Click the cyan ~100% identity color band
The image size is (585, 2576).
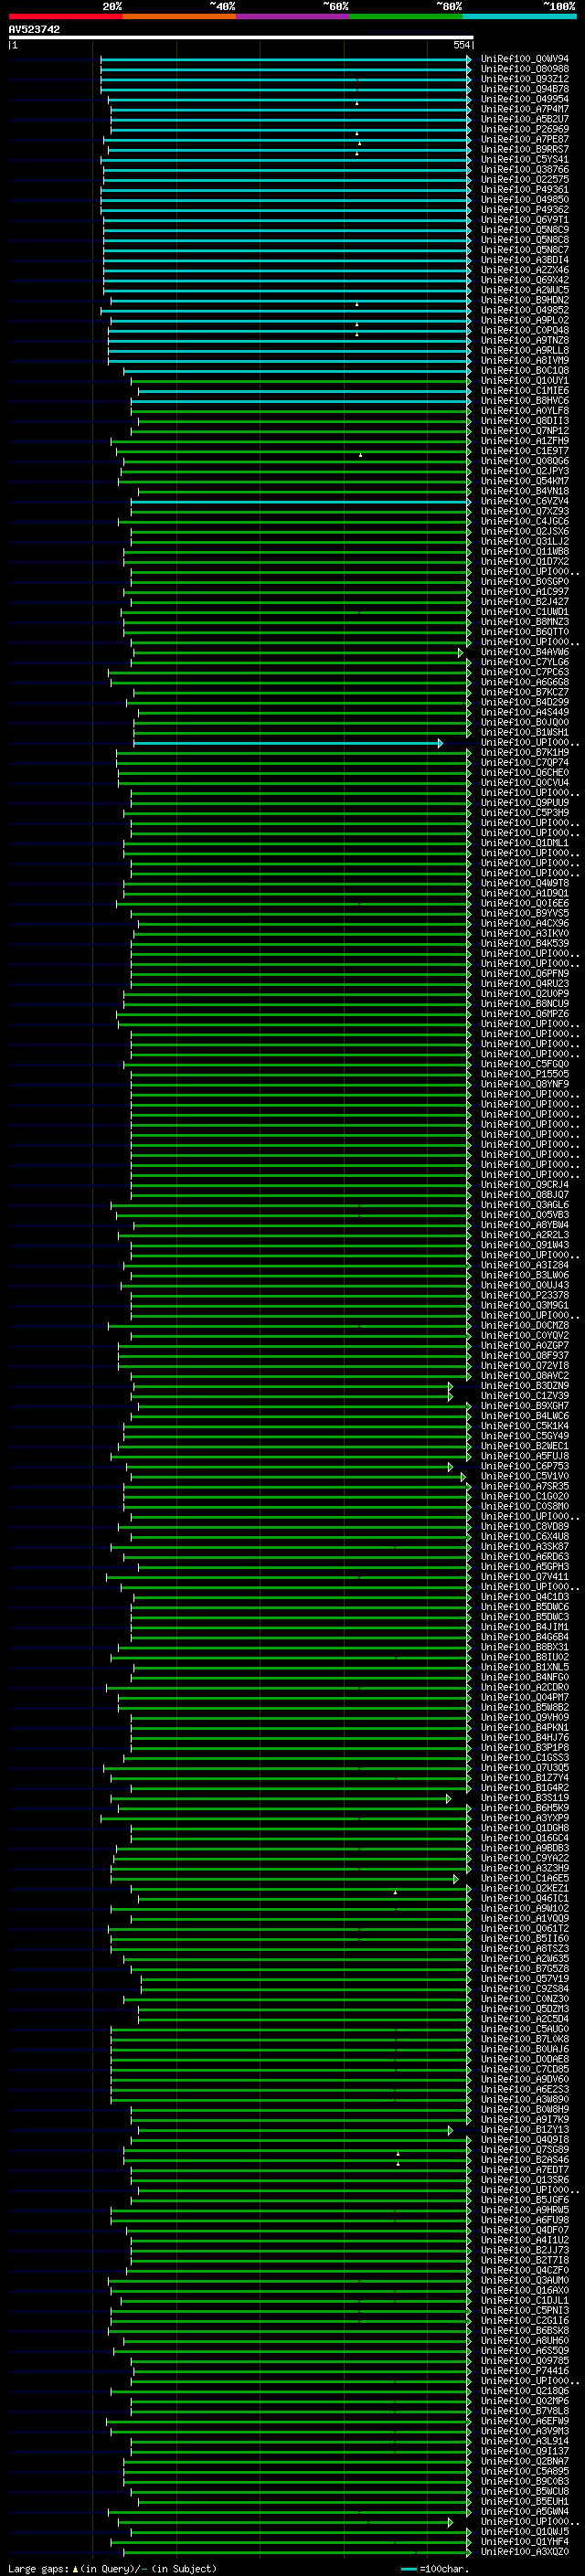point(520,16)
